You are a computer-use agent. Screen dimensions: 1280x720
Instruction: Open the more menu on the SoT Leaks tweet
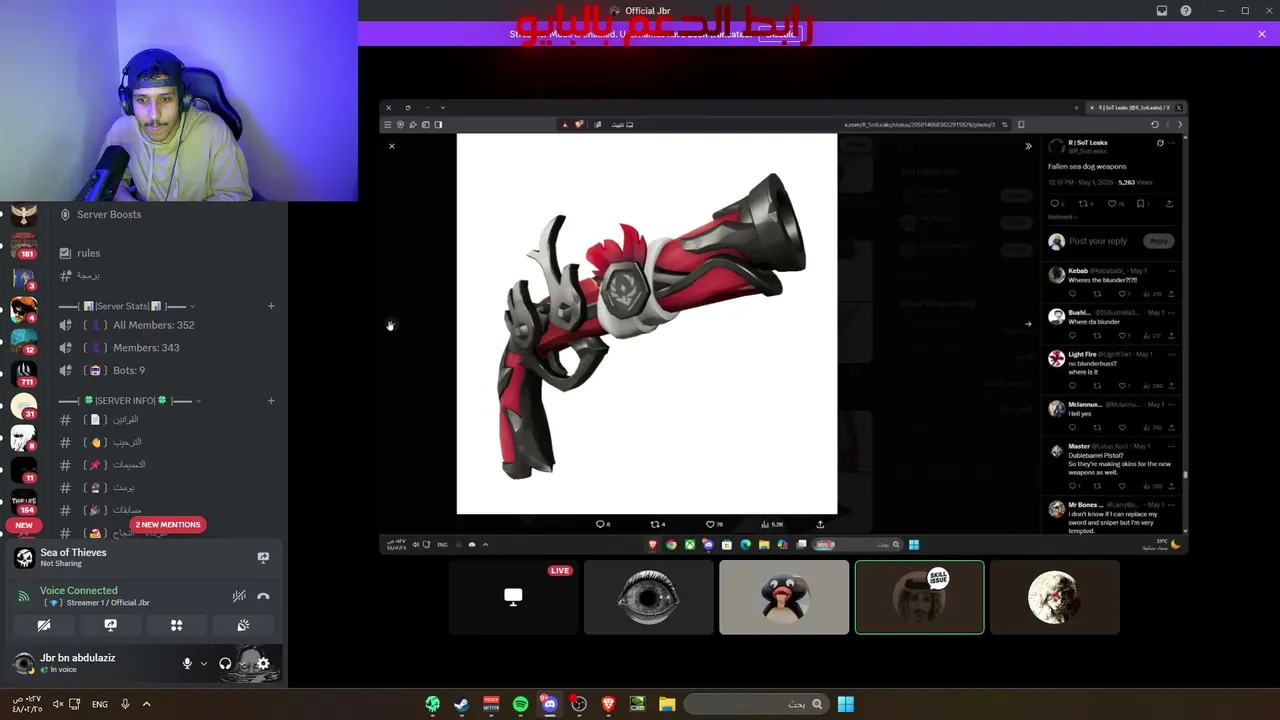click(1171, 143)
